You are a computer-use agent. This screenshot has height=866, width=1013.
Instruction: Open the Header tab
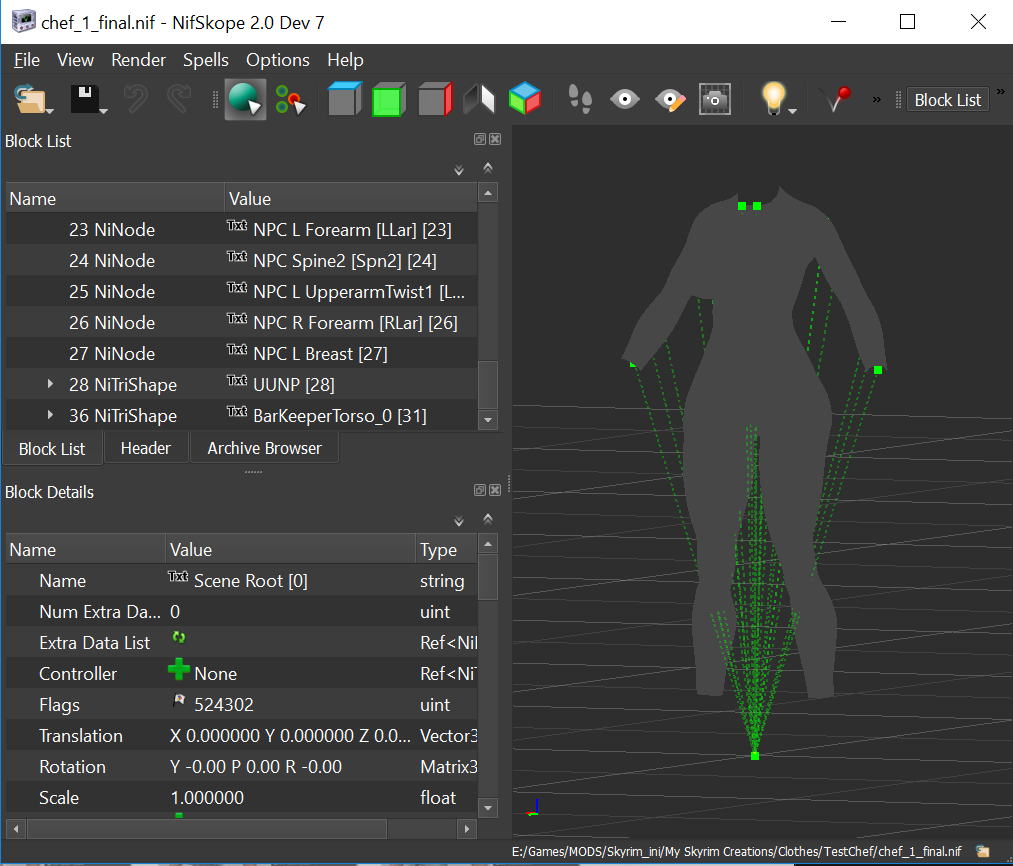pos(146,448)
